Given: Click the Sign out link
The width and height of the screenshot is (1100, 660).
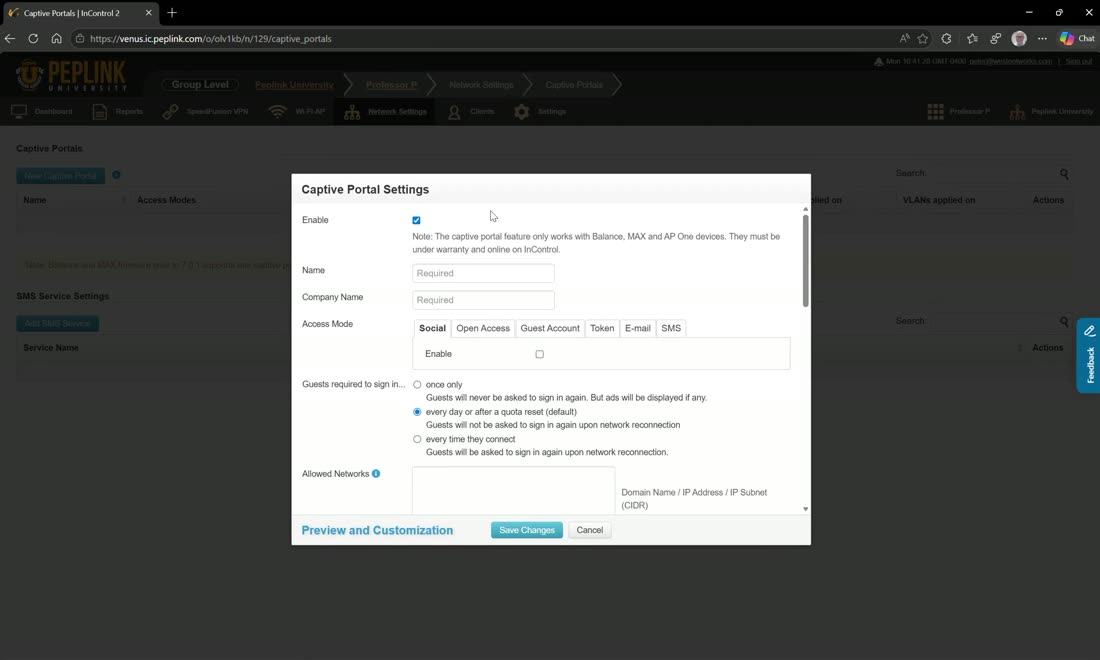Looking at the screenshot, I should point(1078,62).
